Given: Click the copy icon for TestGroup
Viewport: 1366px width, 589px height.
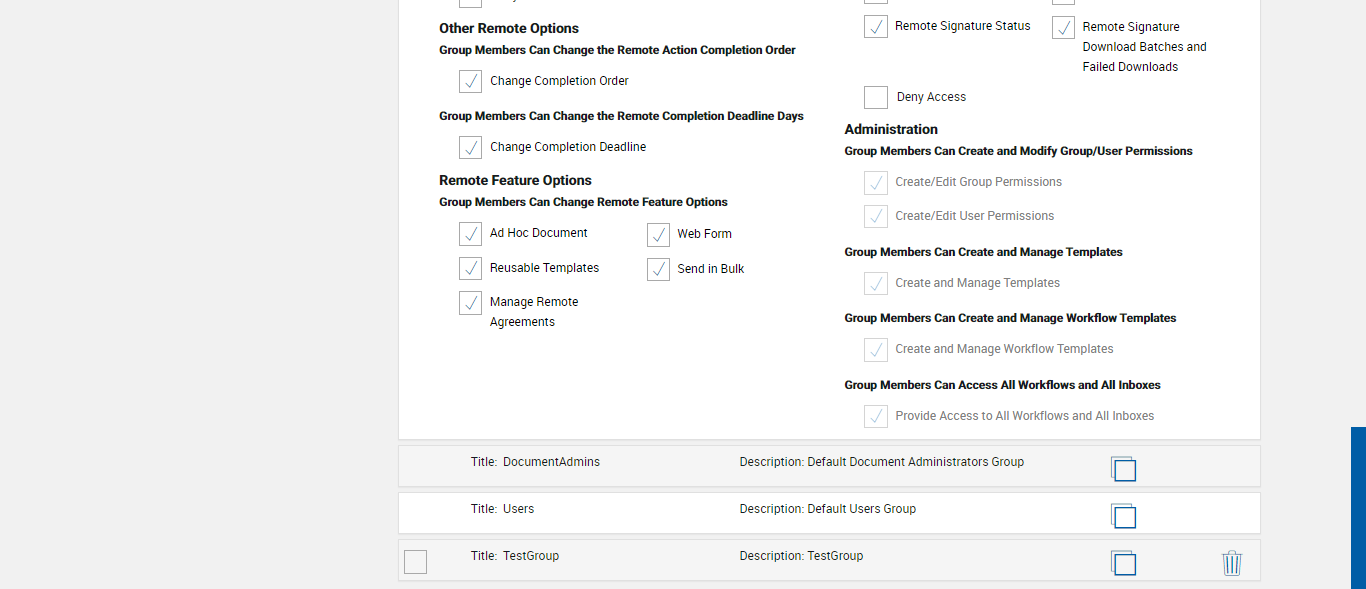Looking at the screenshot, I should pyautogui.click(x=1123, y=563).
